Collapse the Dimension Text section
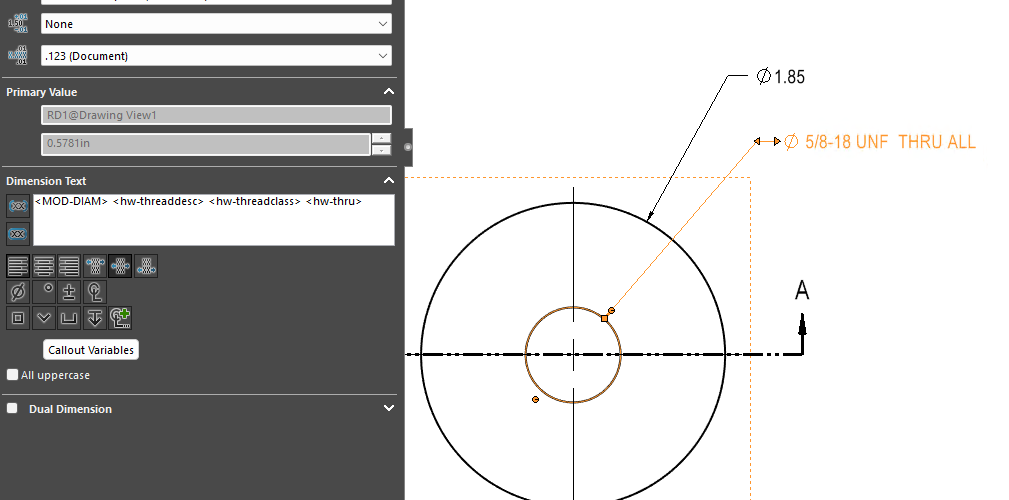 [389, 181]
